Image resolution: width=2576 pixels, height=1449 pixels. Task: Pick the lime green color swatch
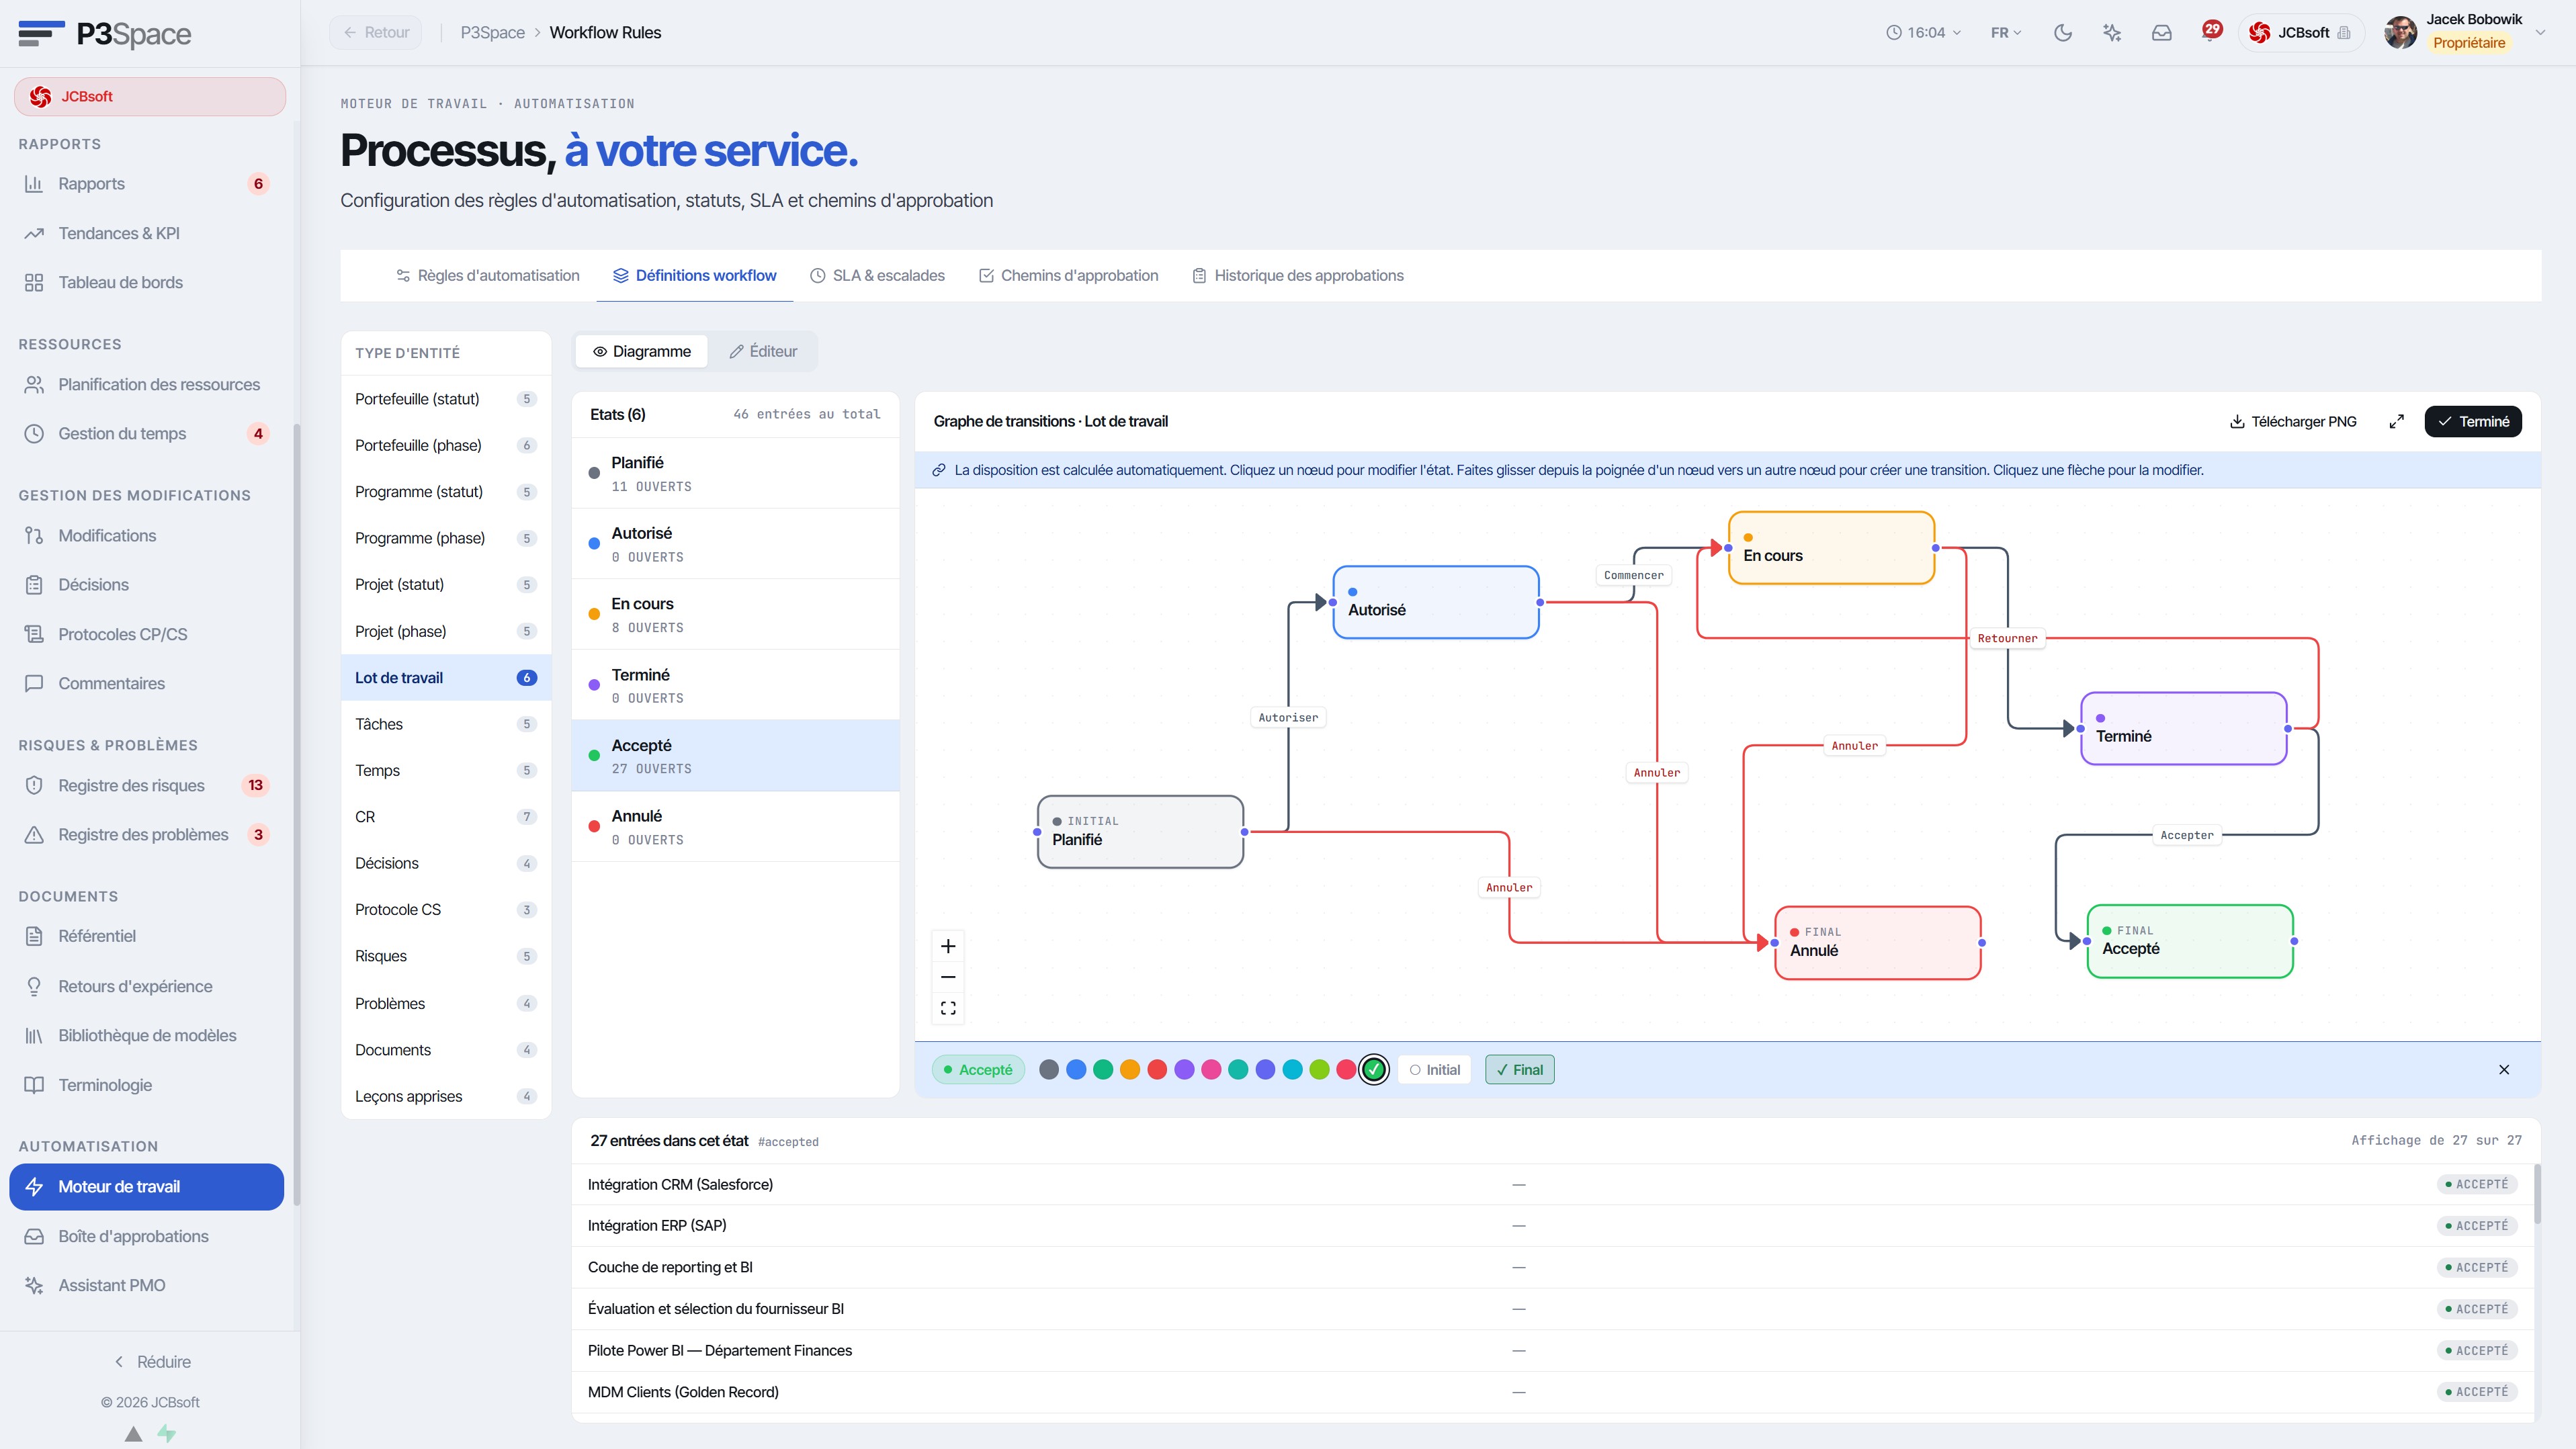pyautogui.click(x=1319, y=1069)
